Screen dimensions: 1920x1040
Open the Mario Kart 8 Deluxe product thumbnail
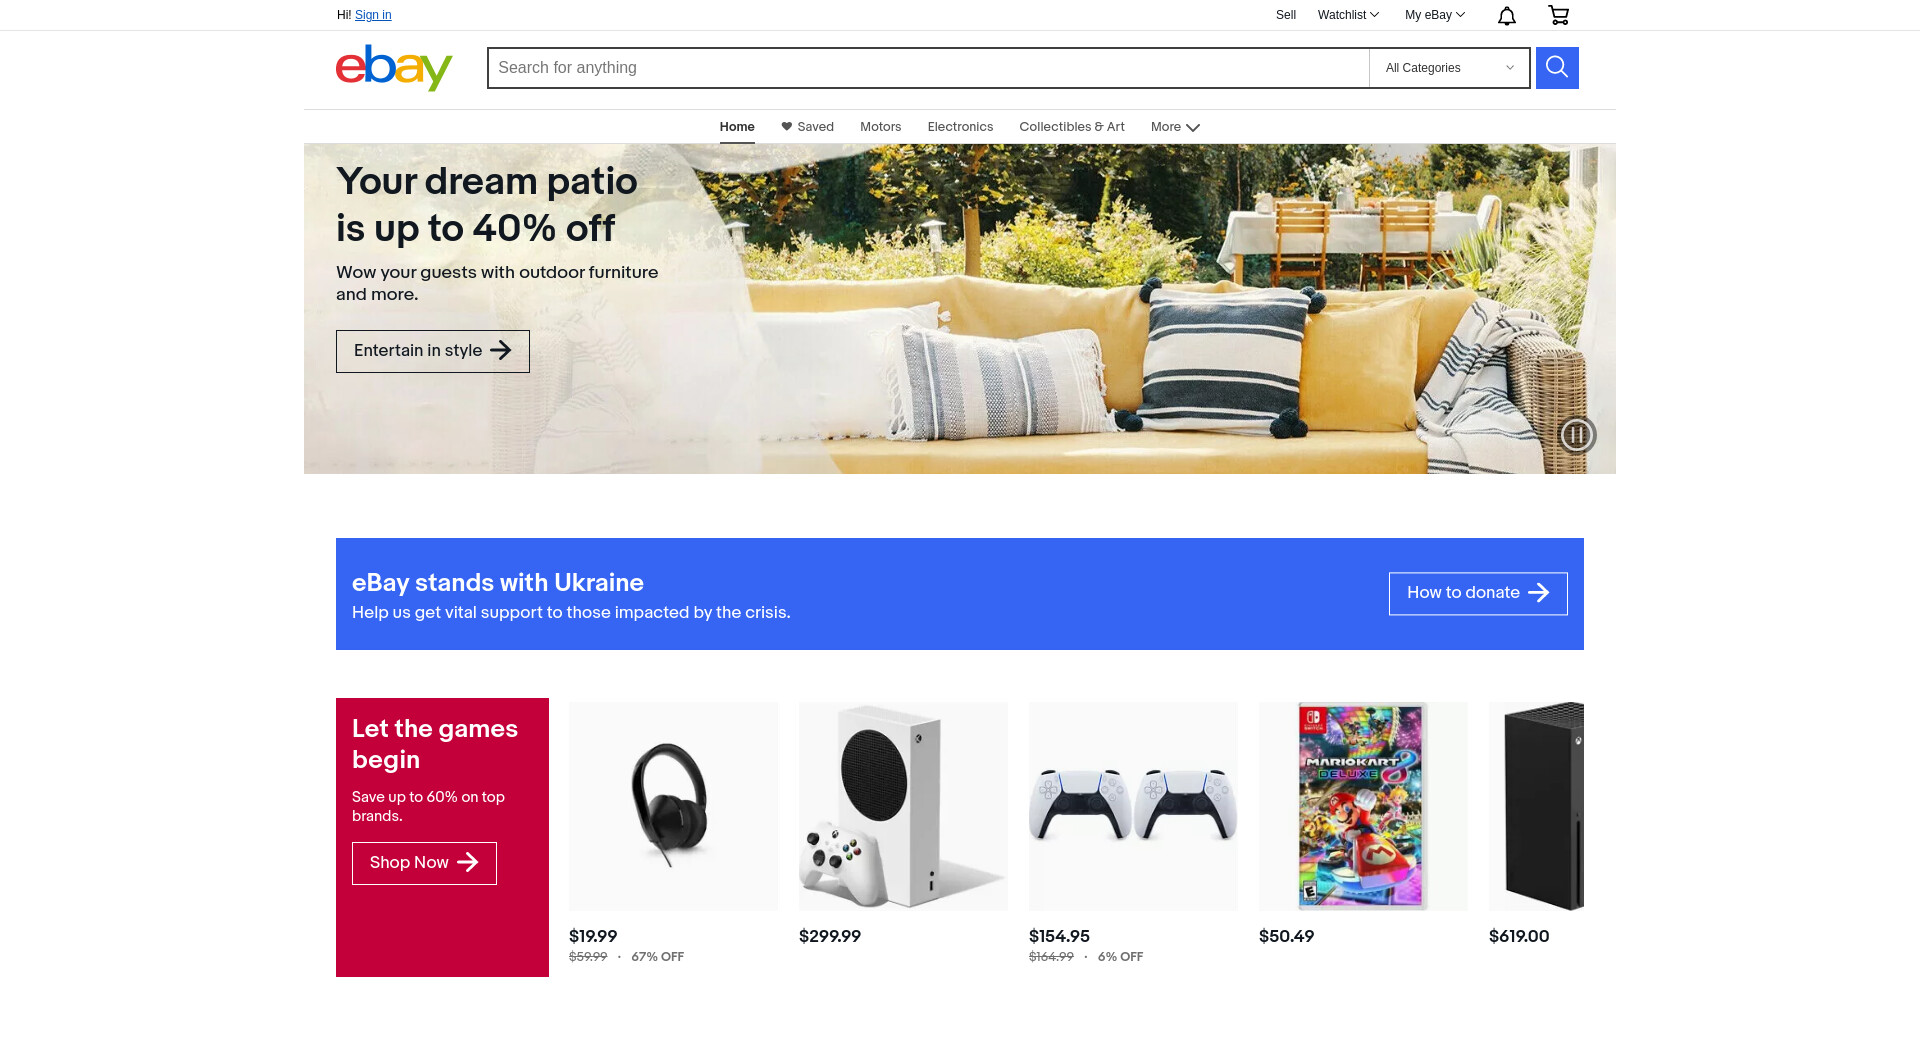1363,806
